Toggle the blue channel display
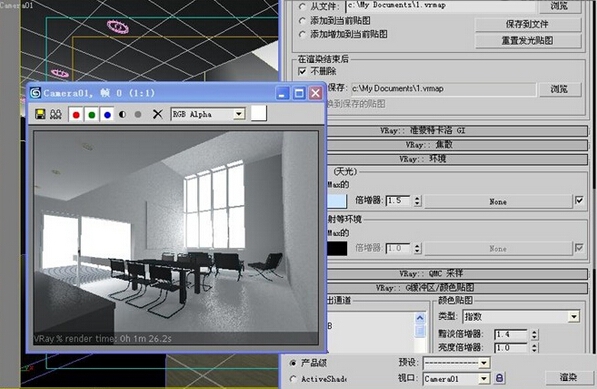 point(107,114)
